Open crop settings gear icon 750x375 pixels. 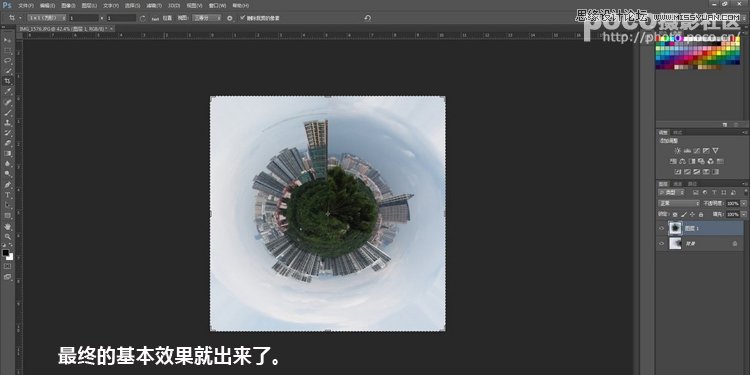click(230, 18)
